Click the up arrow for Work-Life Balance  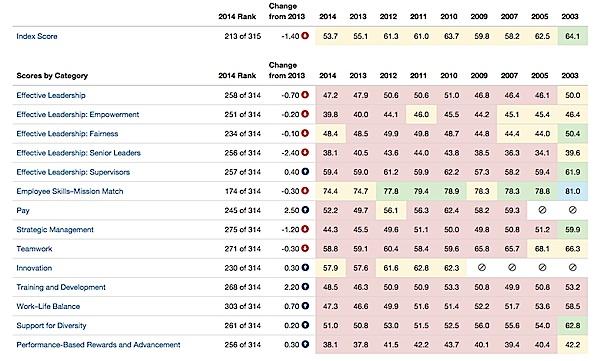[x=305, y=306]
